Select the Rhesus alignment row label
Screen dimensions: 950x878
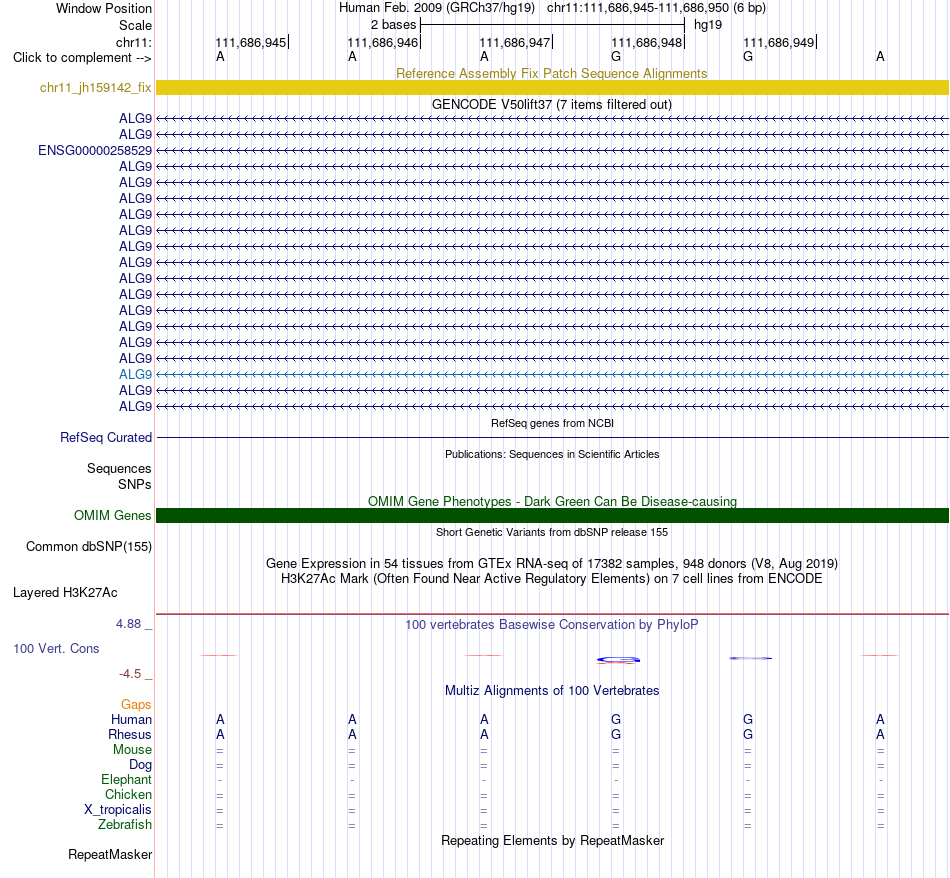tap(130, 734)
